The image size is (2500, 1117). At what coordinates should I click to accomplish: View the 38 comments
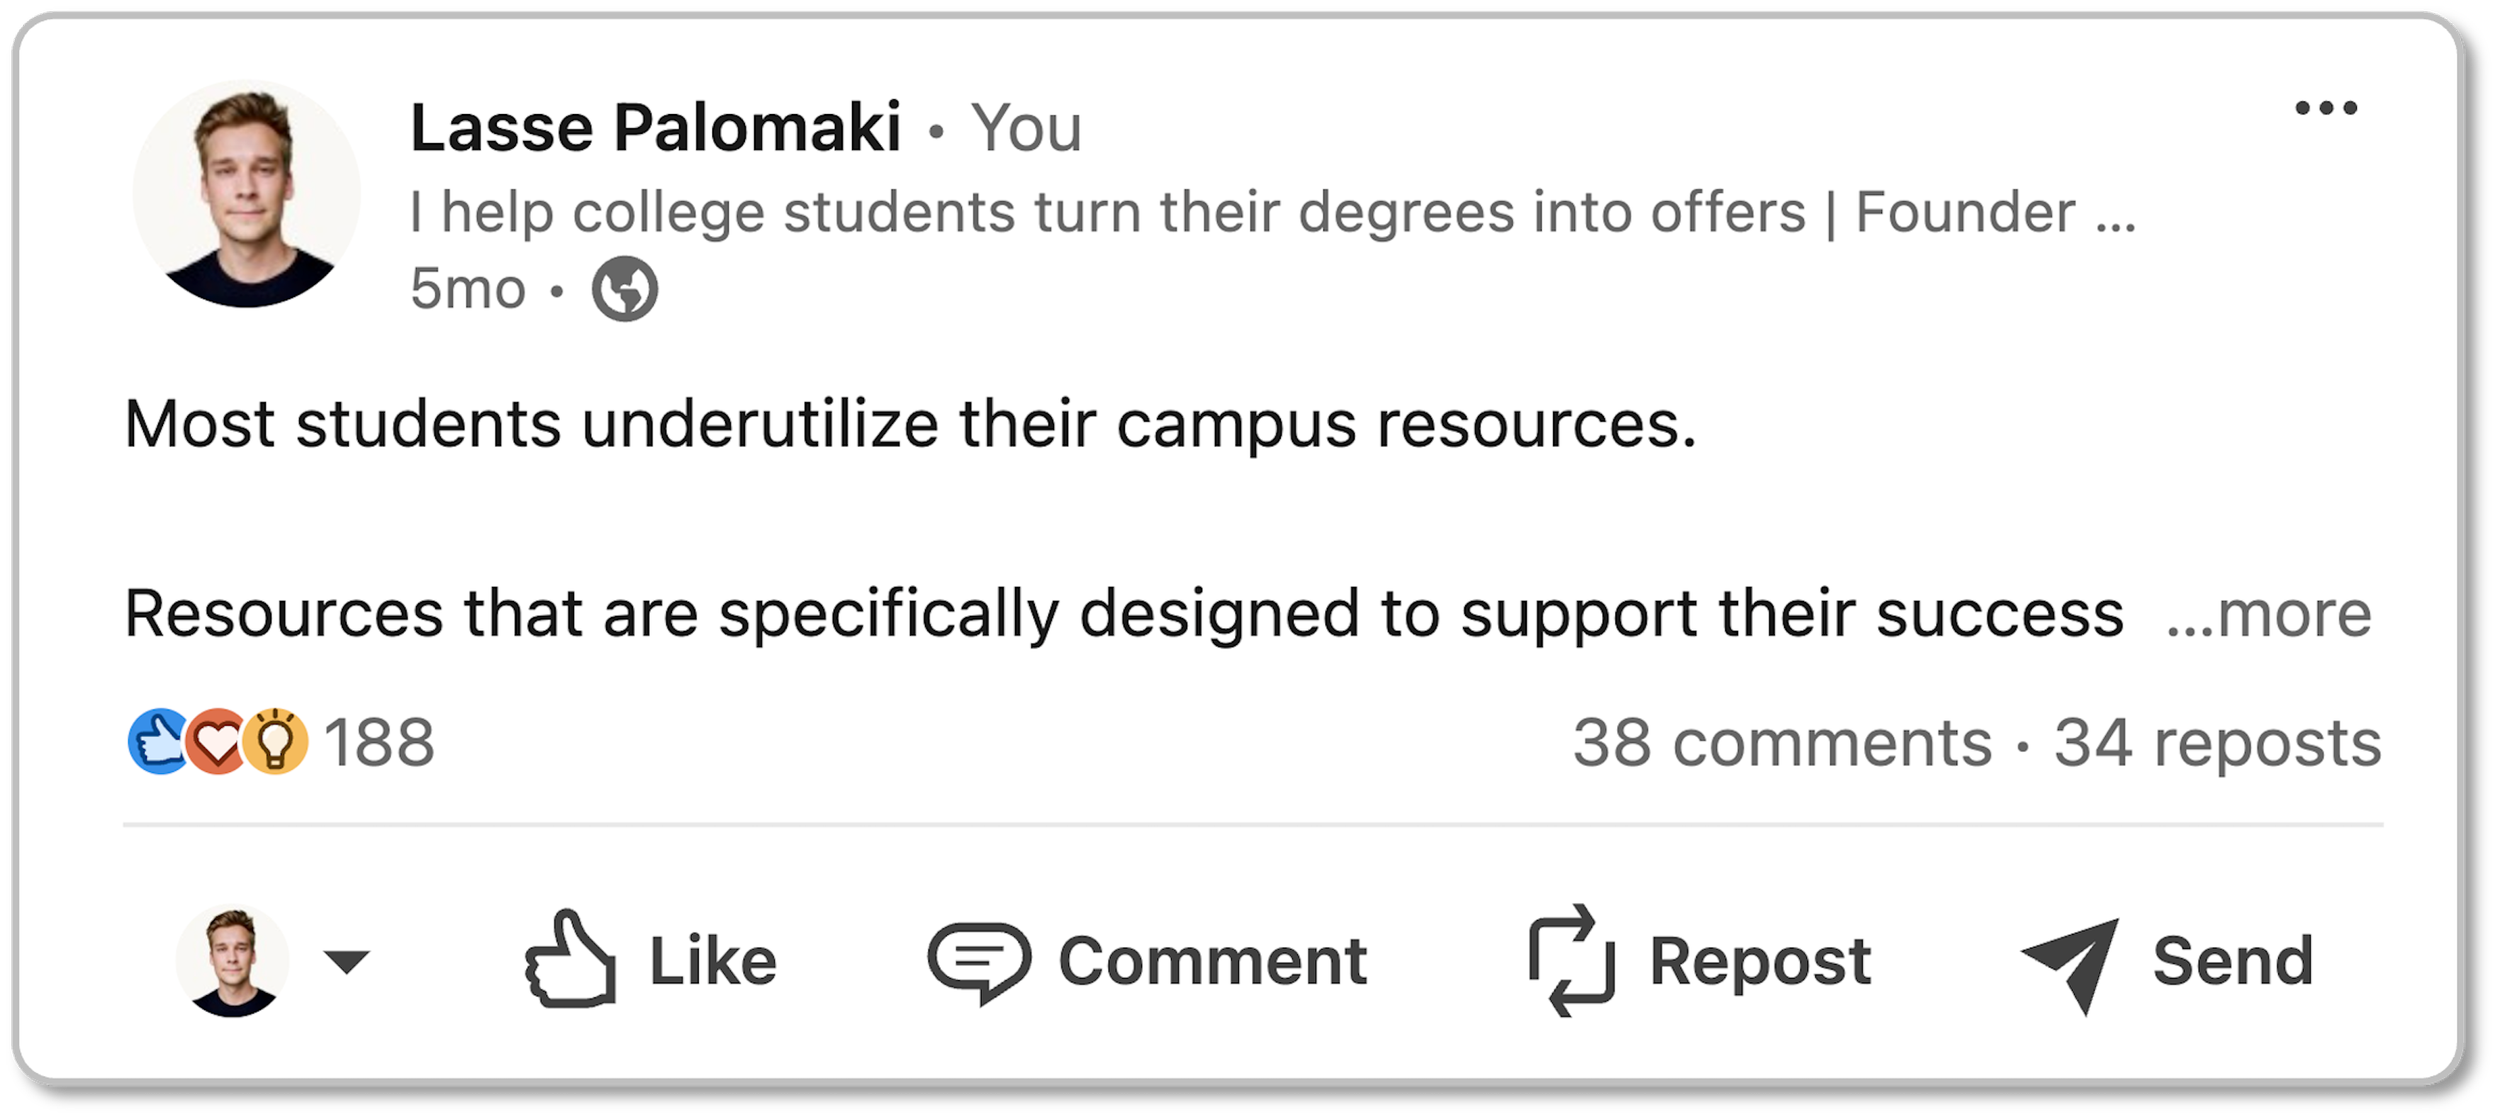[x=1782, y=743]
